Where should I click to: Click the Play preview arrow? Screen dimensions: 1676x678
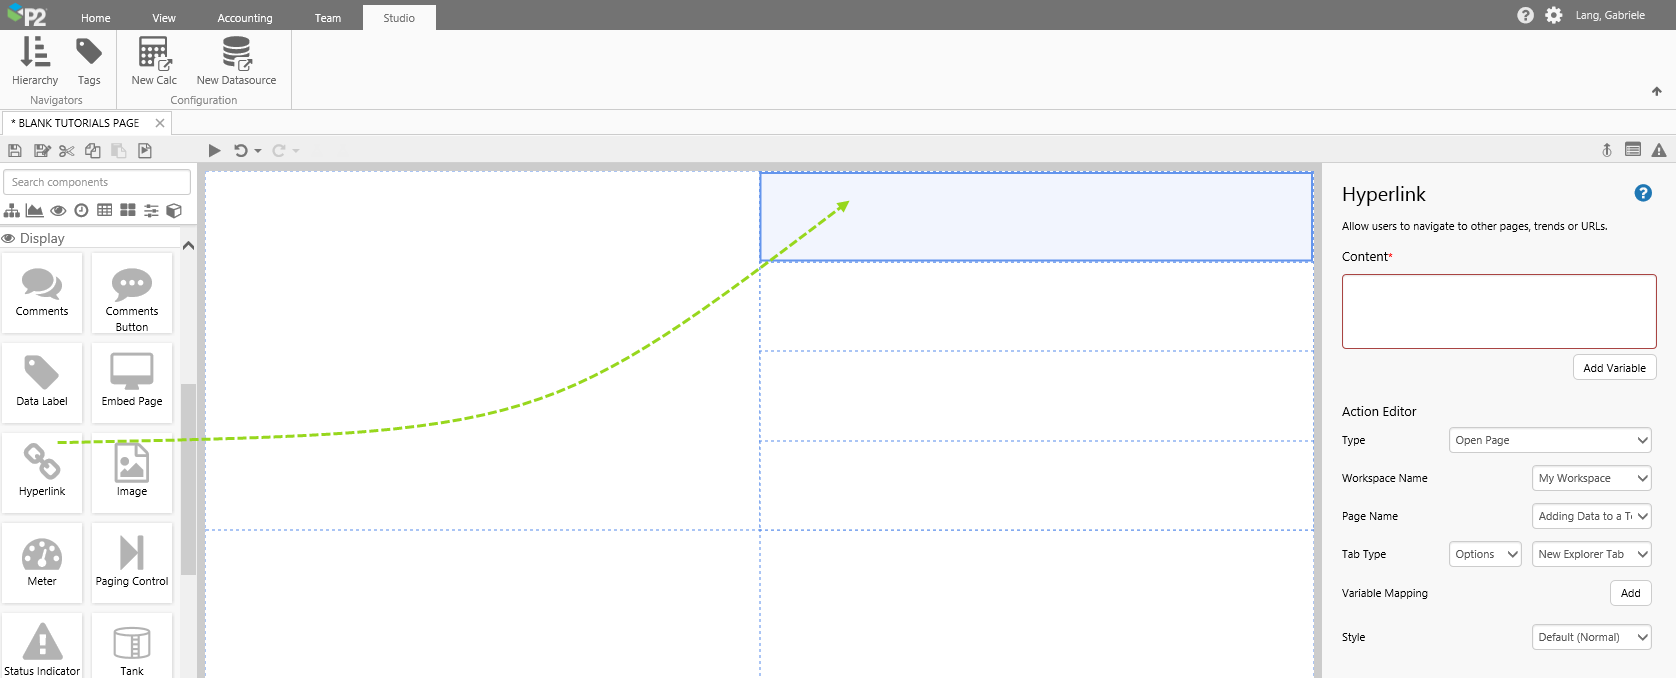[x=214, y=150]
